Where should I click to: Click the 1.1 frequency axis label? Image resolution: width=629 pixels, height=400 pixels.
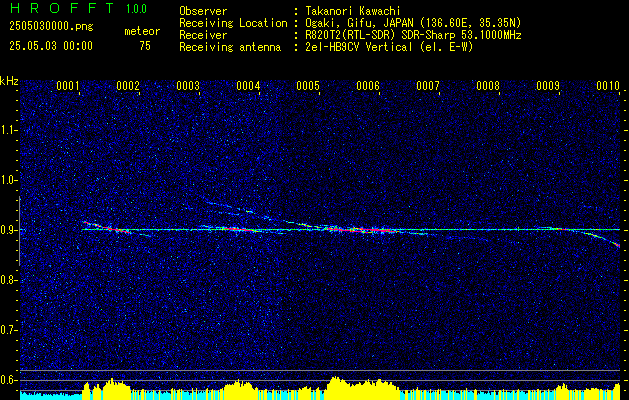[x=7, y=130]
